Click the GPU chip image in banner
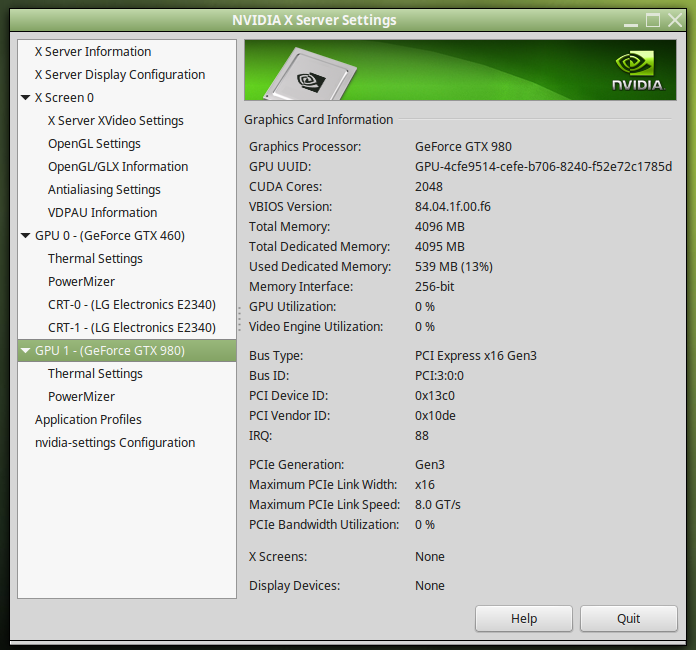This screenshot has height=650, width=696. point(309,74)
